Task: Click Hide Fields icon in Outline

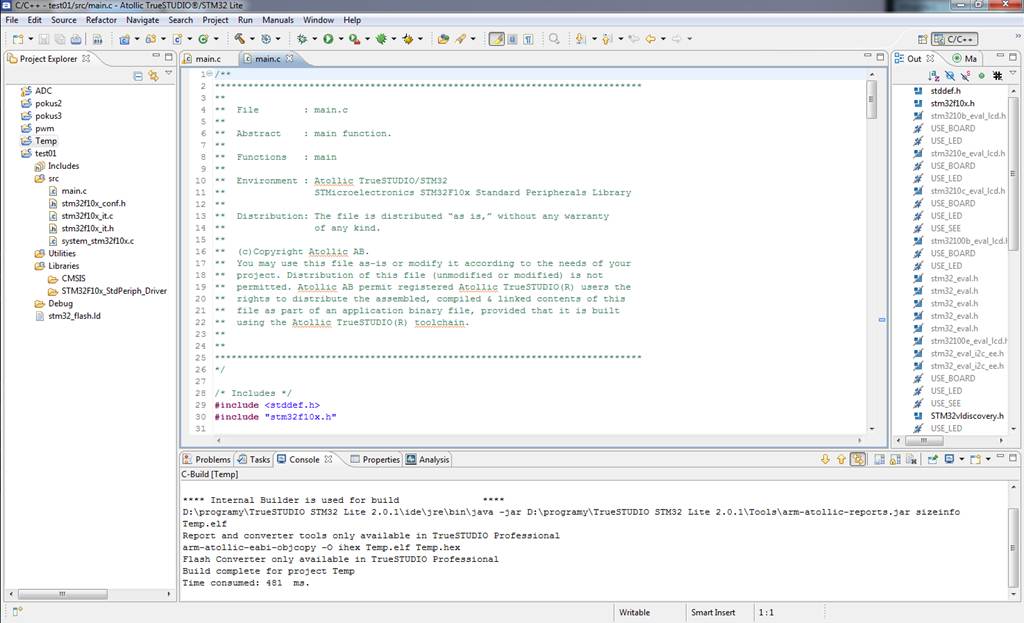Action: tap(950, 76)
